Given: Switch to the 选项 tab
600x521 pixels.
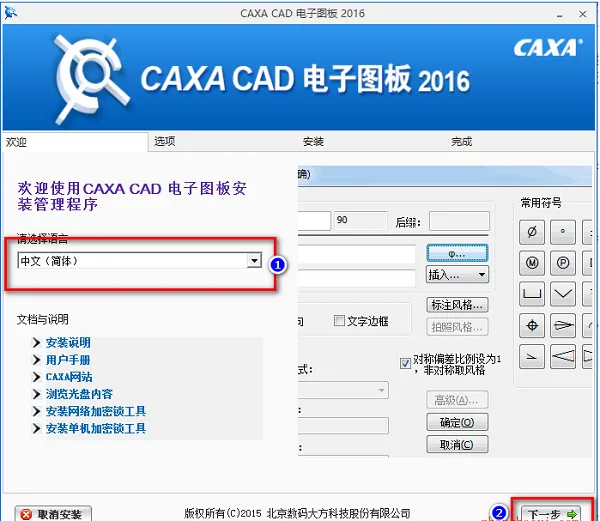Looking at the screenshot, I should pyautogui.click(x=165, y=142).
